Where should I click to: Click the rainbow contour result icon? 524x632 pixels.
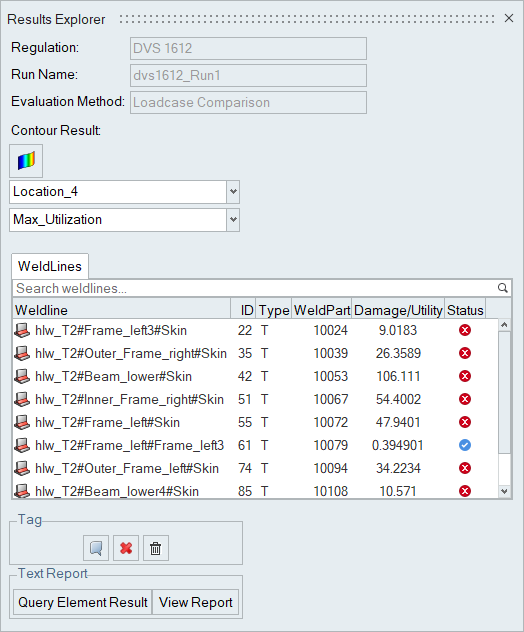coord(26,161)
